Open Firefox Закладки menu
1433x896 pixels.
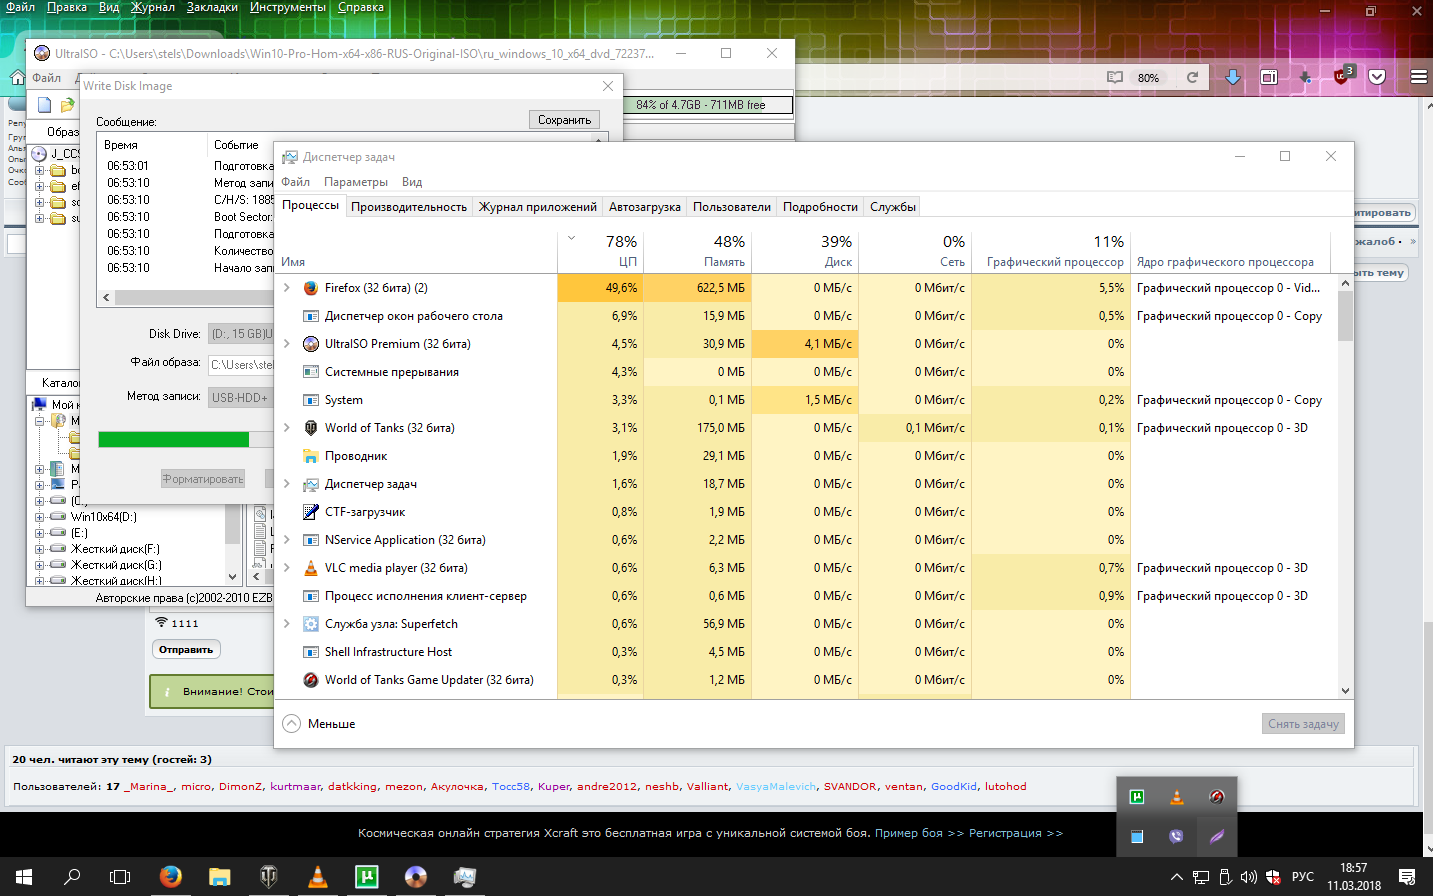coord(212,7)
